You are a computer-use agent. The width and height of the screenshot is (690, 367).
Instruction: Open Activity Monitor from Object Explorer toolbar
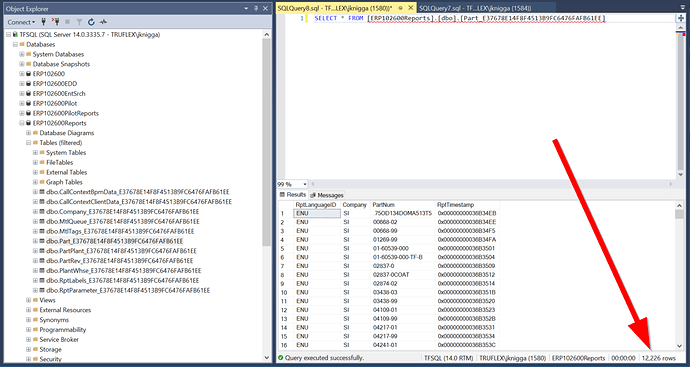point(103,22)
